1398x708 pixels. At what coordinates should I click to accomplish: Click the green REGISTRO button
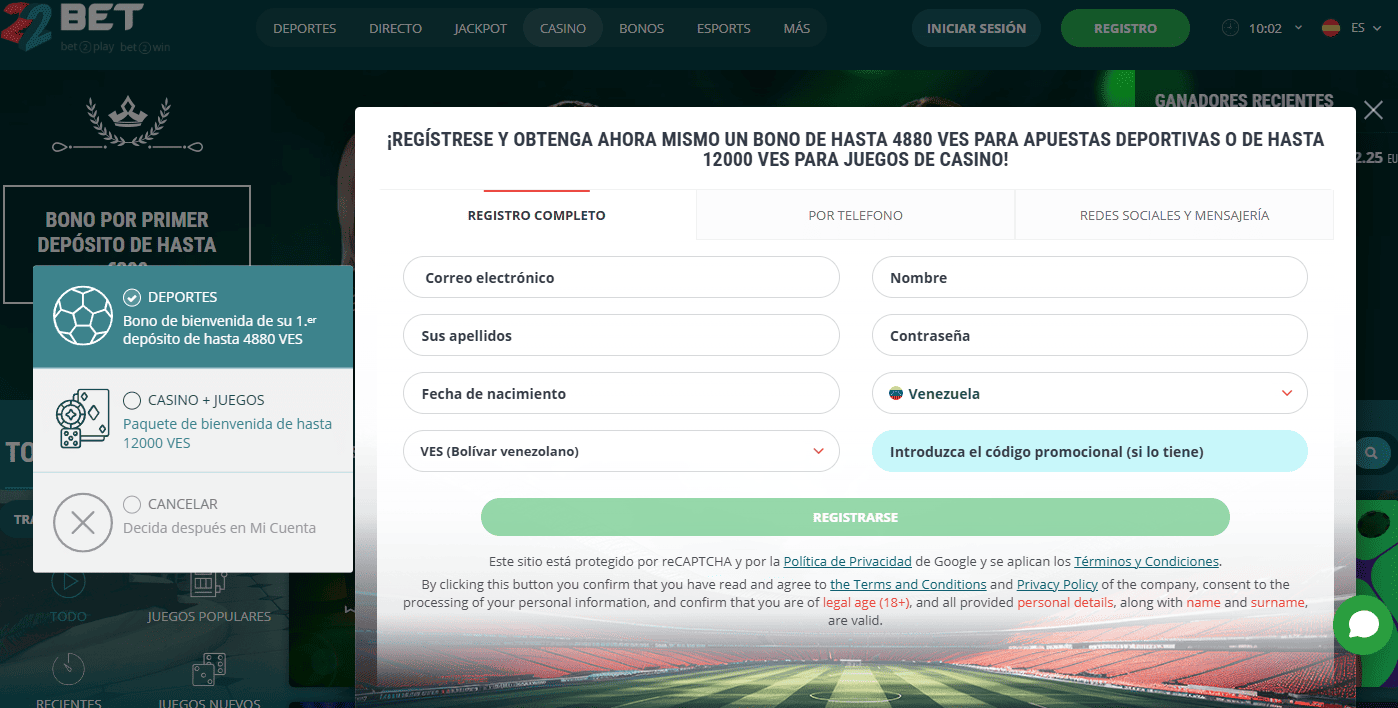point(1125,28)
